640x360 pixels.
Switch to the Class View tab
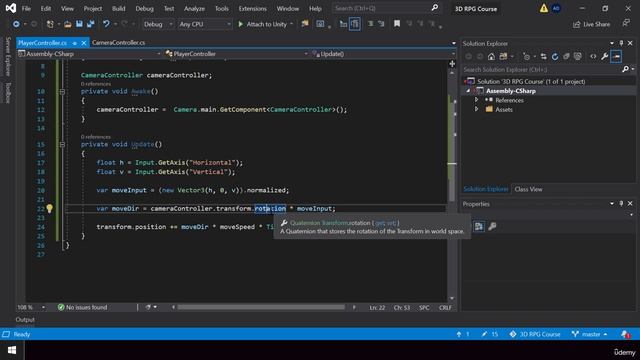click(x=528, y=189)
